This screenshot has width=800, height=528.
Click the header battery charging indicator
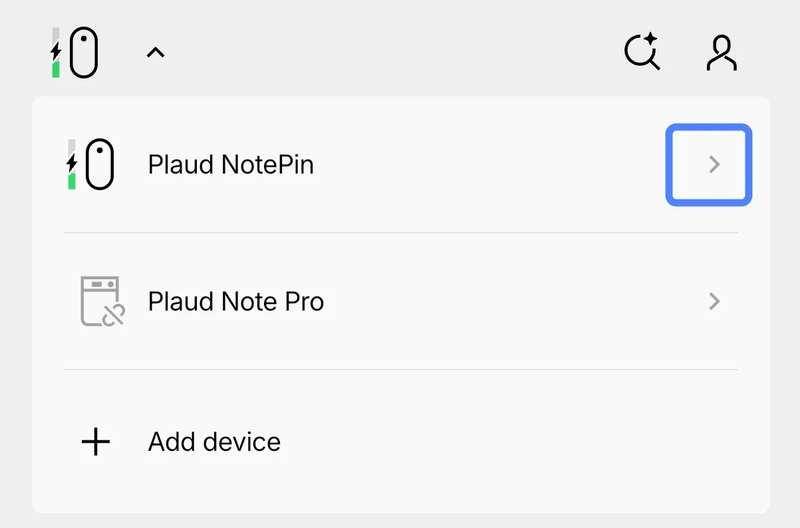(x=57, y=52)
